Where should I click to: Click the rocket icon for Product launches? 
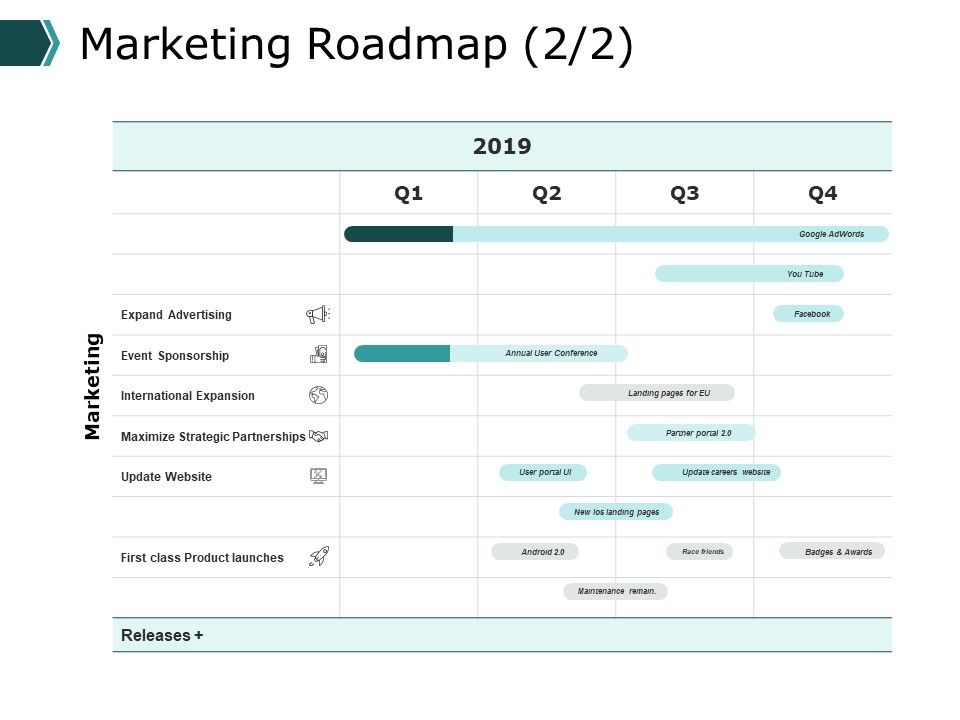(x=318, y=557)
